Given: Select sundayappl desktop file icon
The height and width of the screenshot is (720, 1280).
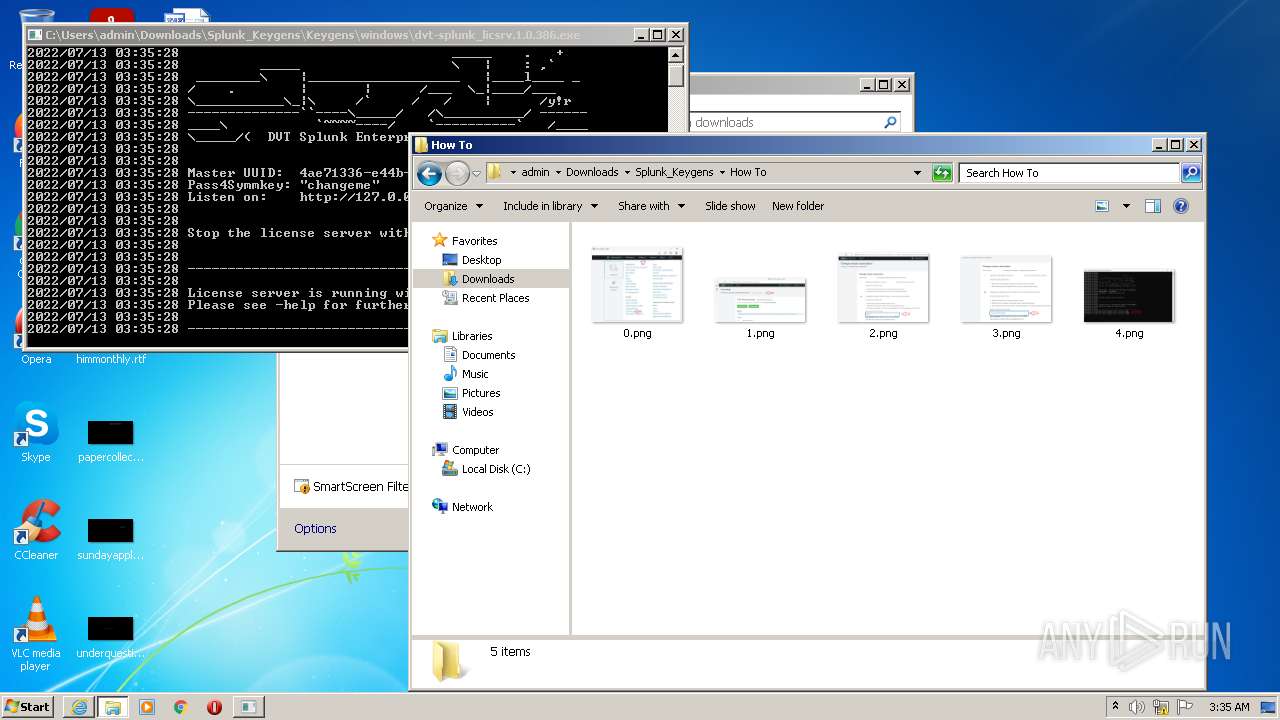Looking at the screenshot, I should pos(111,538).
